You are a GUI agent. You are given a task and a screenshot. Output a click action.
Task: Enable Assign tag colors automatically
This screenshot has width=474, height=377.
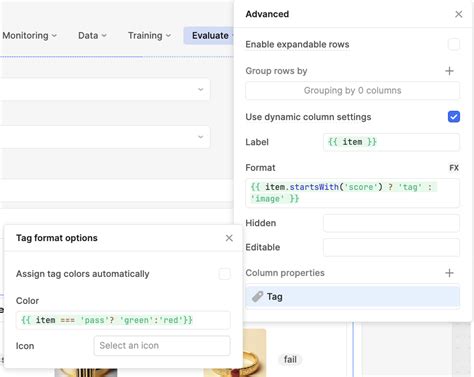click(224, 274)
